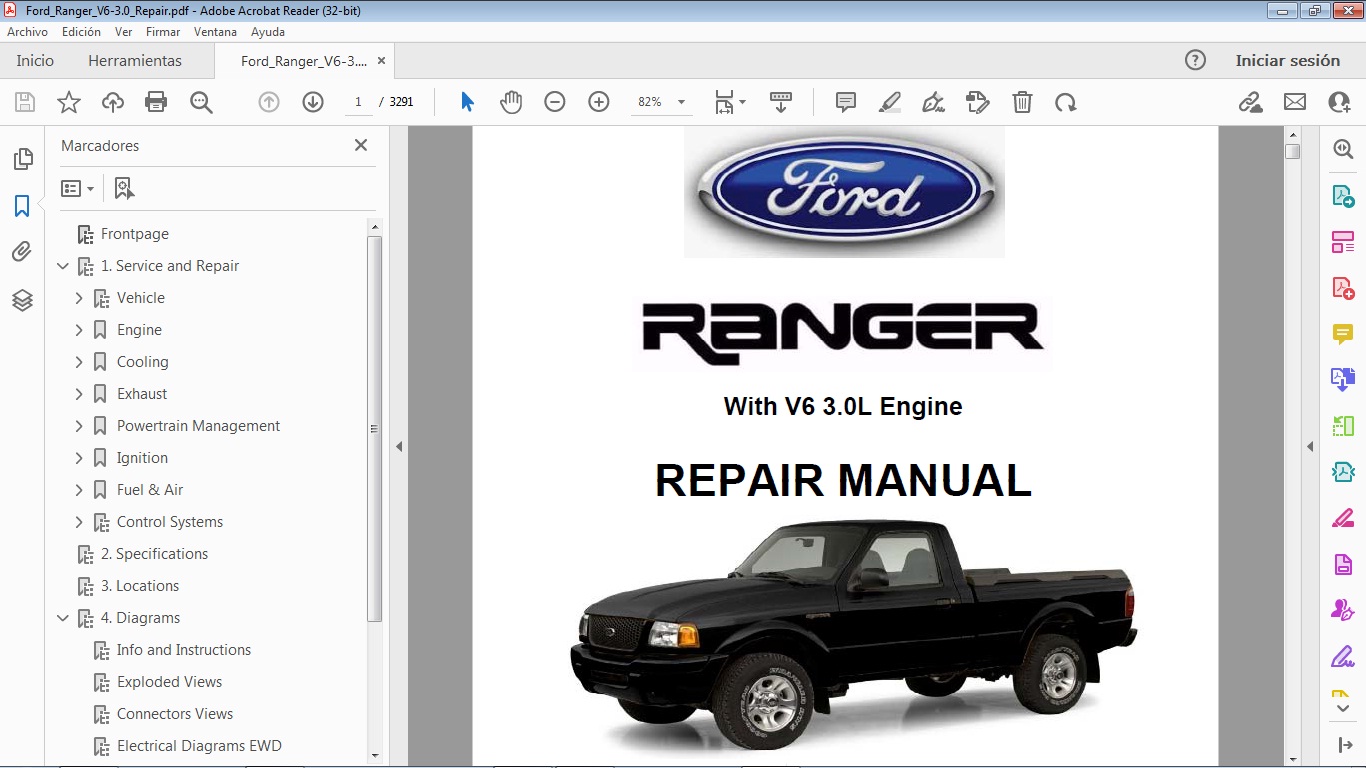
Task: Select the Highlight text tool
Action: tap(890, 101)
